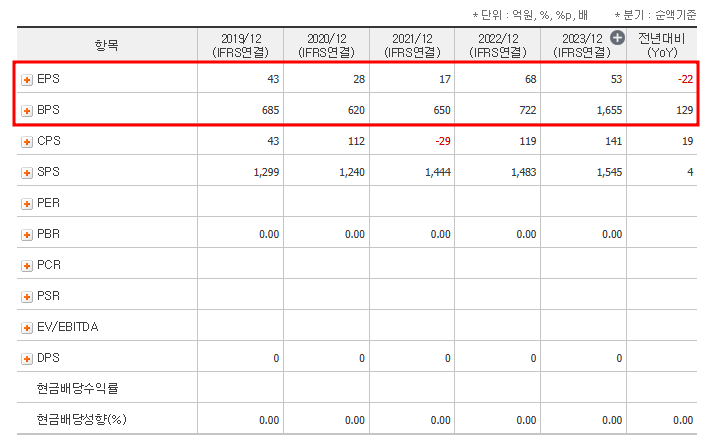The image size is (705, 442).
Task: Select CPS 2022/12 value 119
Action: (528, 141)
